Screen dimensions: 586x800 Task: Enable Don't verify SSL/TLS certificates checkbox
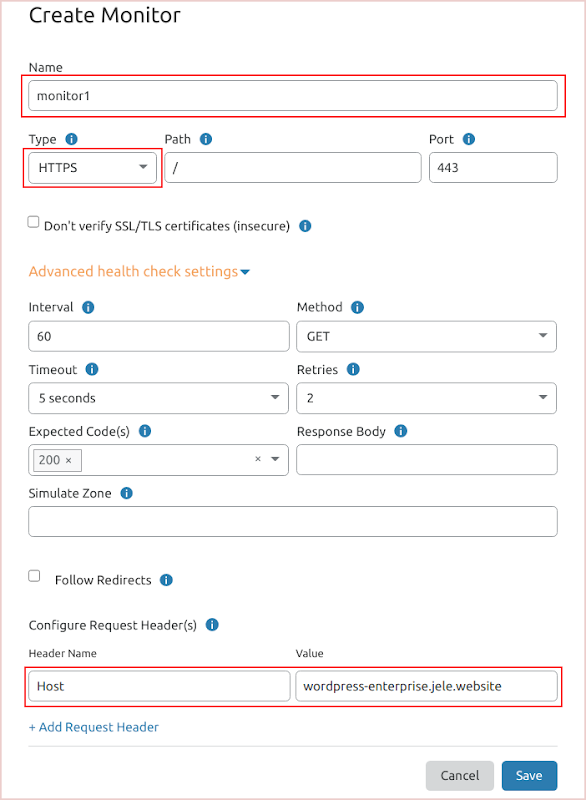tap(33, 222)
